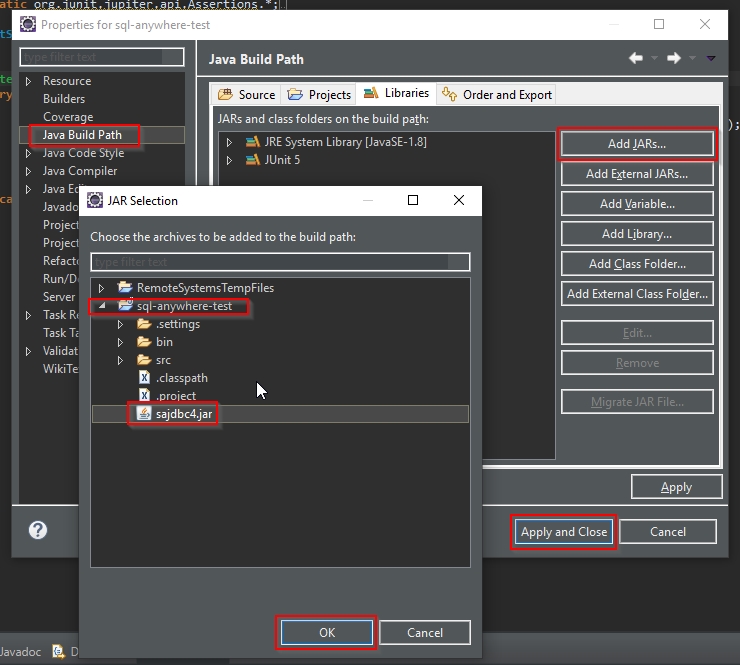Expand the .settings folder
Screen dimensions: 740x665
(120, 324)
